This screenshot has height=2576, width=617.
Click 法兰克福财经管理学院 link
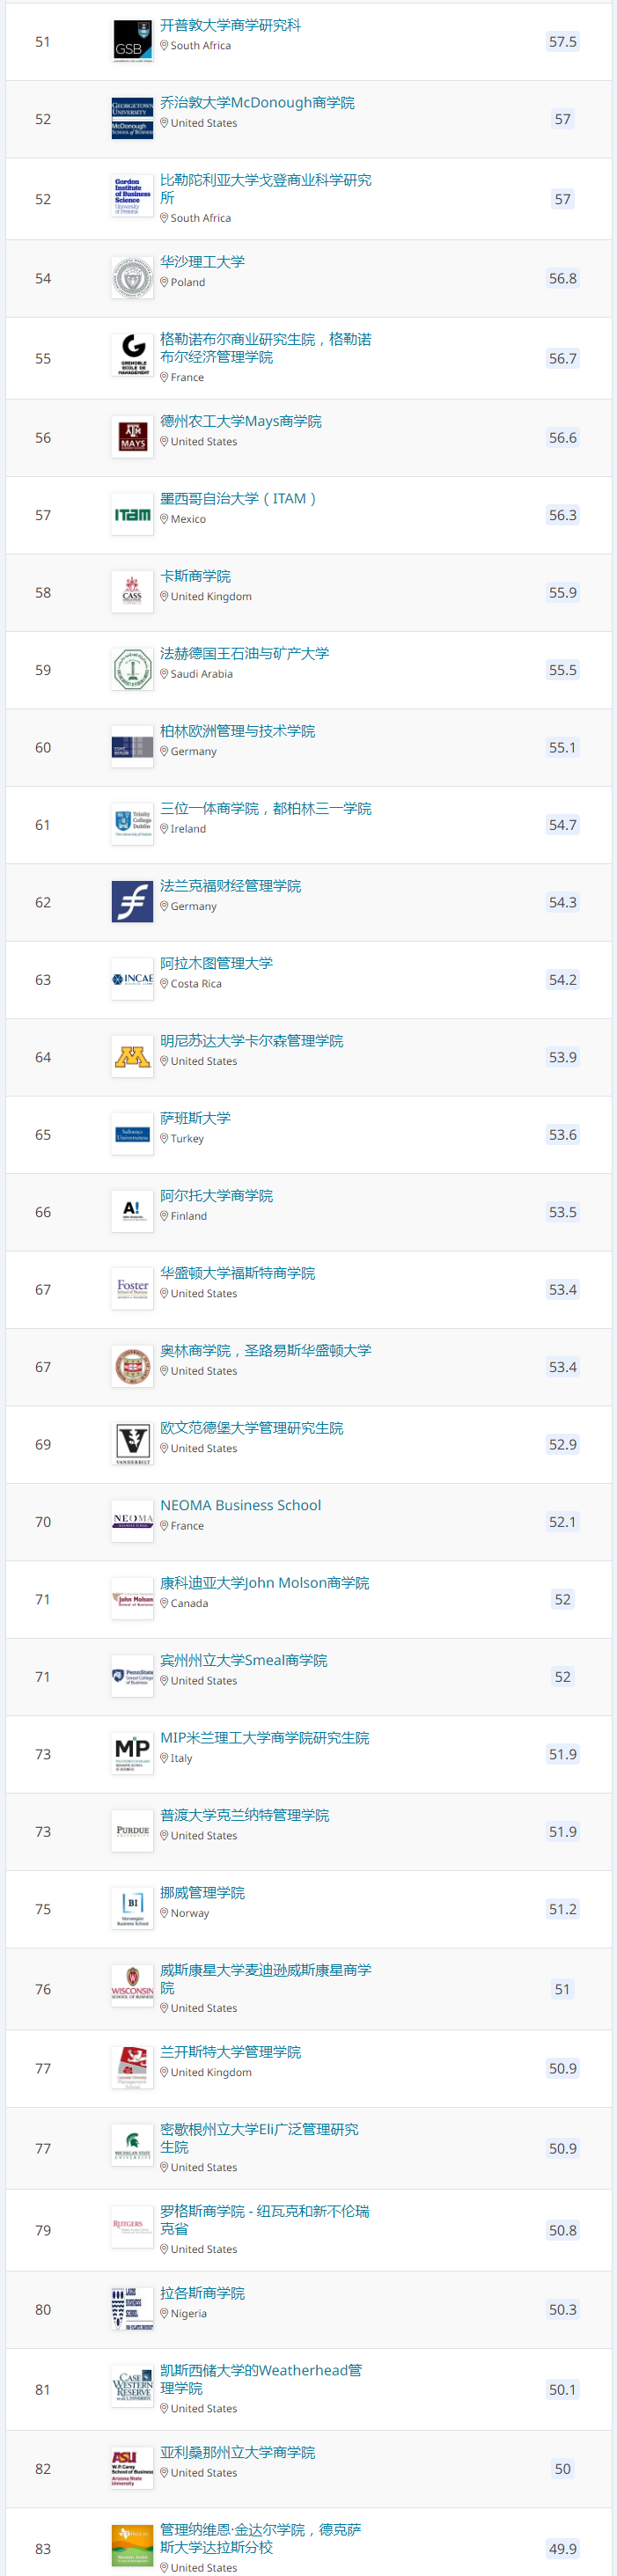click(230, 886)
